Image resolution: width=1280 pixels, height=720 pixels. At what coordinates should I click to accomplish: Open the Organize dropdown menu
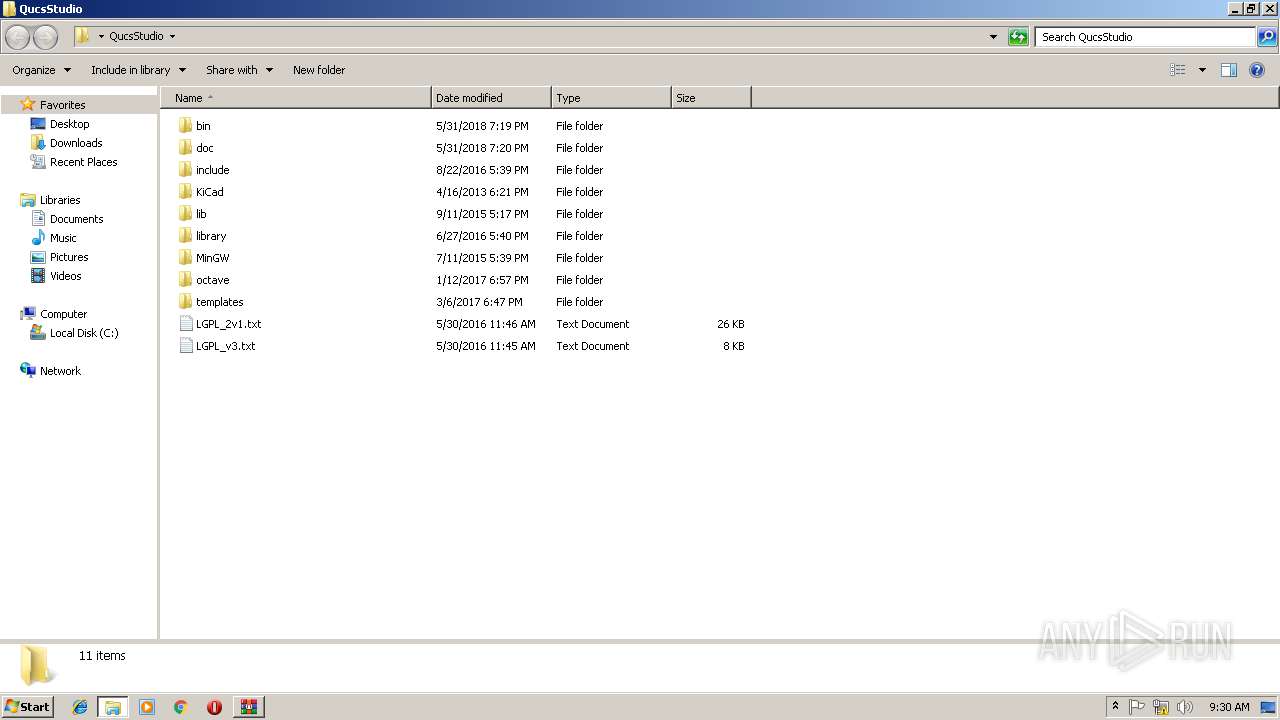pyautogui.click(x=41, y=70)
